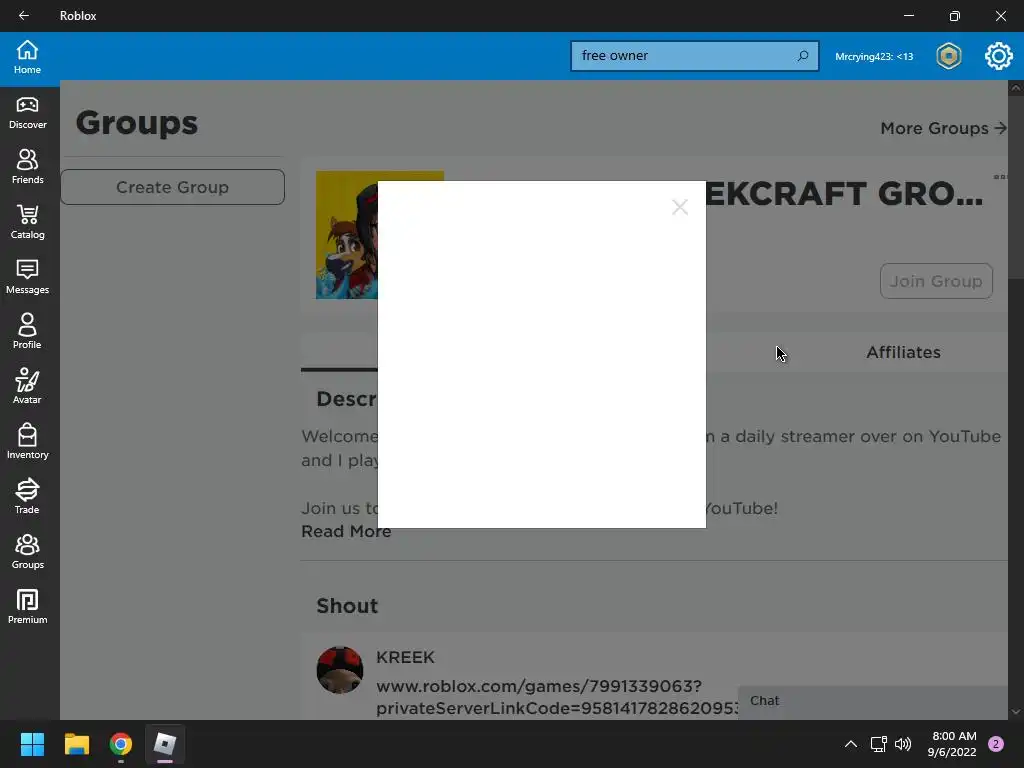Open the group three-dot options menu
The width and height of the screenshot is (1024, 768).
click(1000, 176)
